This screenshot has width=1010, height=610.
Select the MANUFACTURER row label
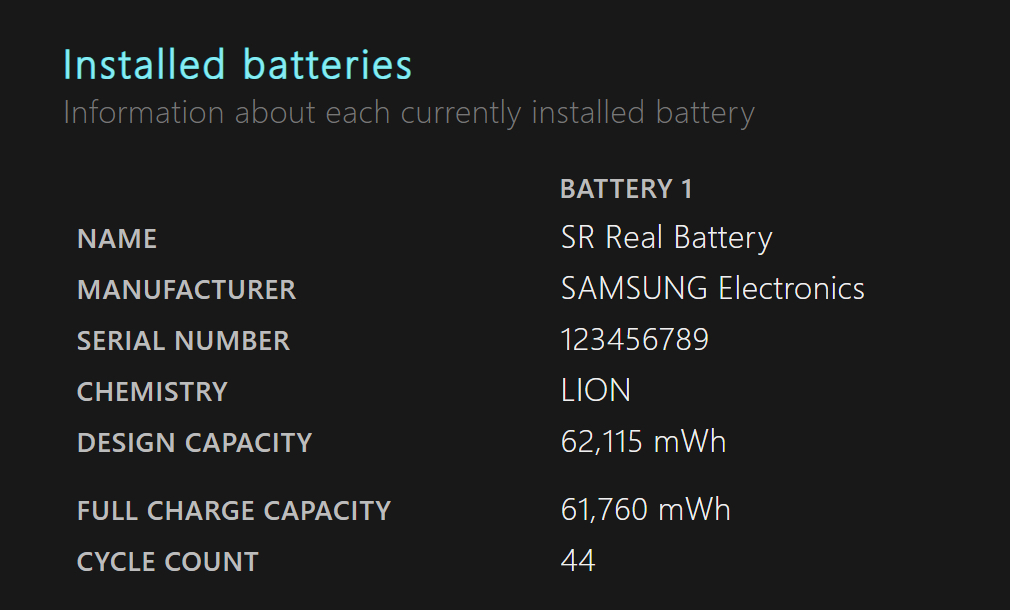[x=186, y=290]
